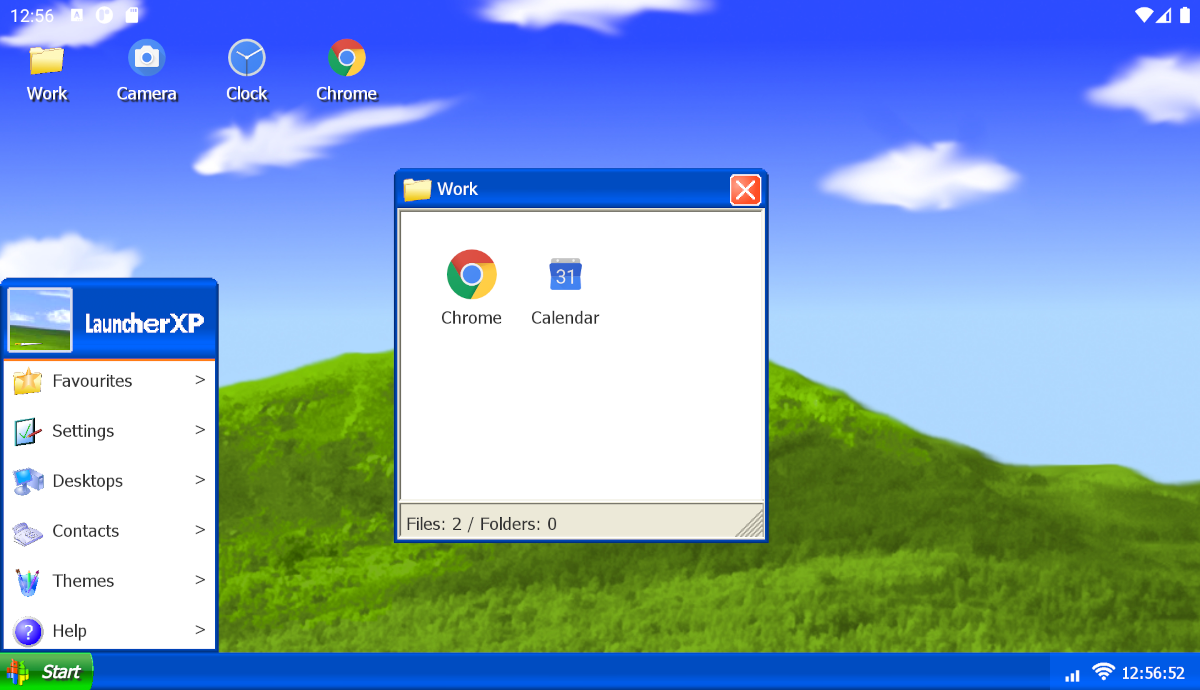Expand the Settings submenu arrow

coord(200,430)
